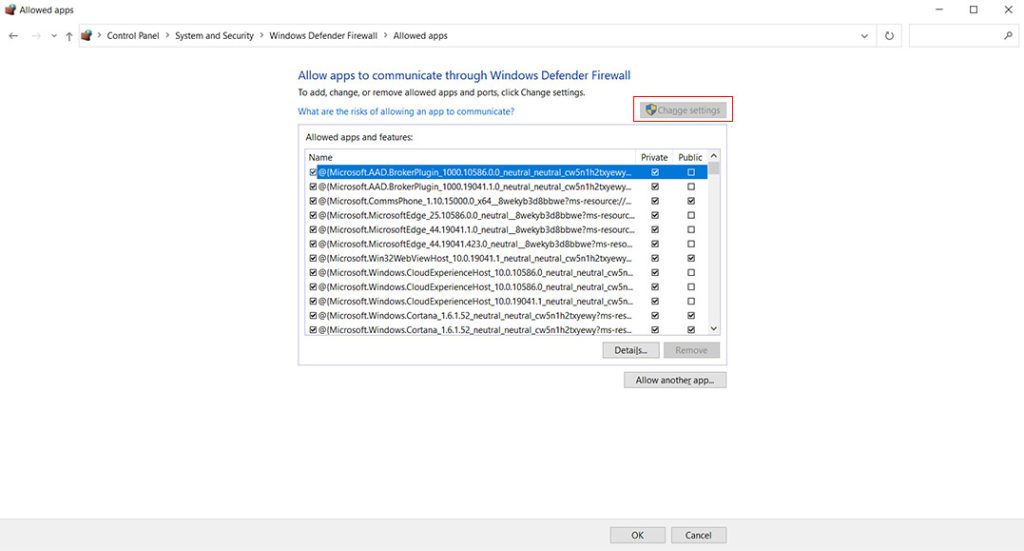Open the recent locations dropdown arrow
The height and width of the screenshot is (551, 1024).
pyautogui.click(x=54, y=36)
